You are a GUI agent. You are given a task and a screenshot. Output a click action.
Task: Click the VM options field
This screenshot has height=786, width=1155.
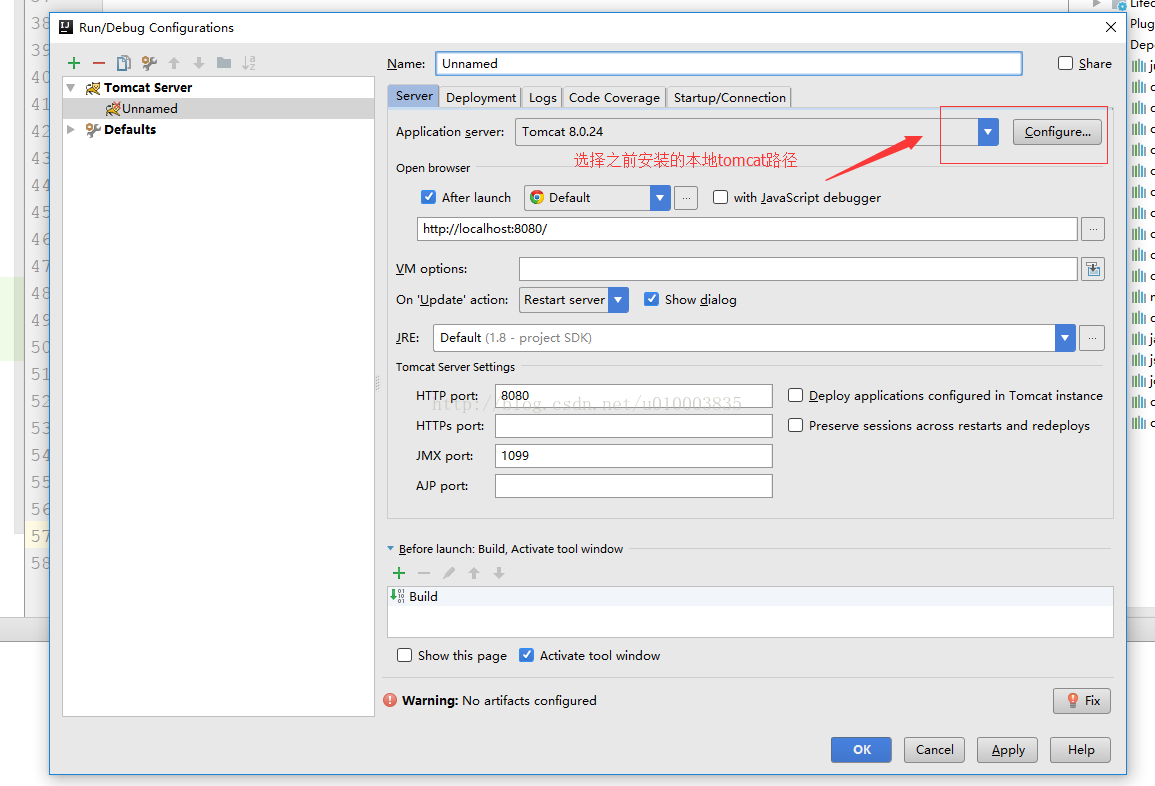798,269
